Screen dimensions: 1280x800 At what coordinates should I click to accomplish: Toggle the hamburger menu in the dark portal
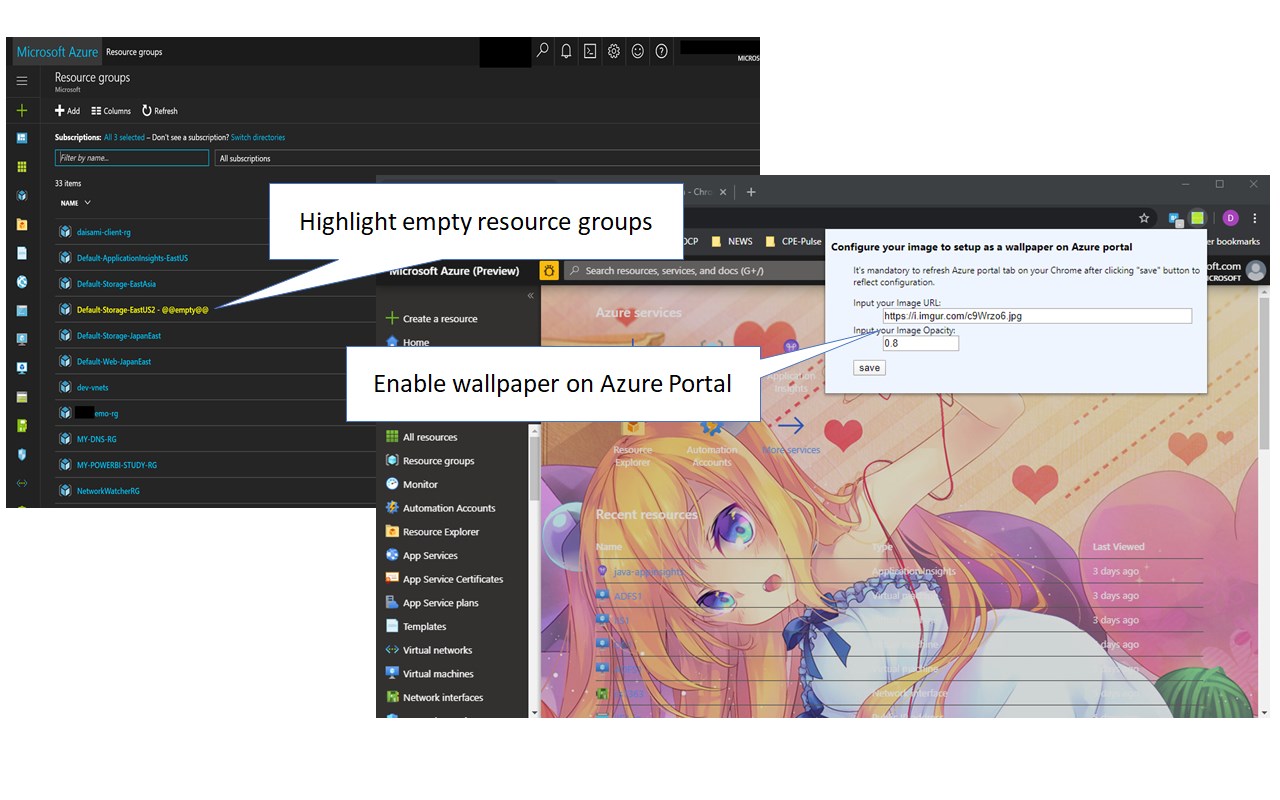tap(22, 81)
